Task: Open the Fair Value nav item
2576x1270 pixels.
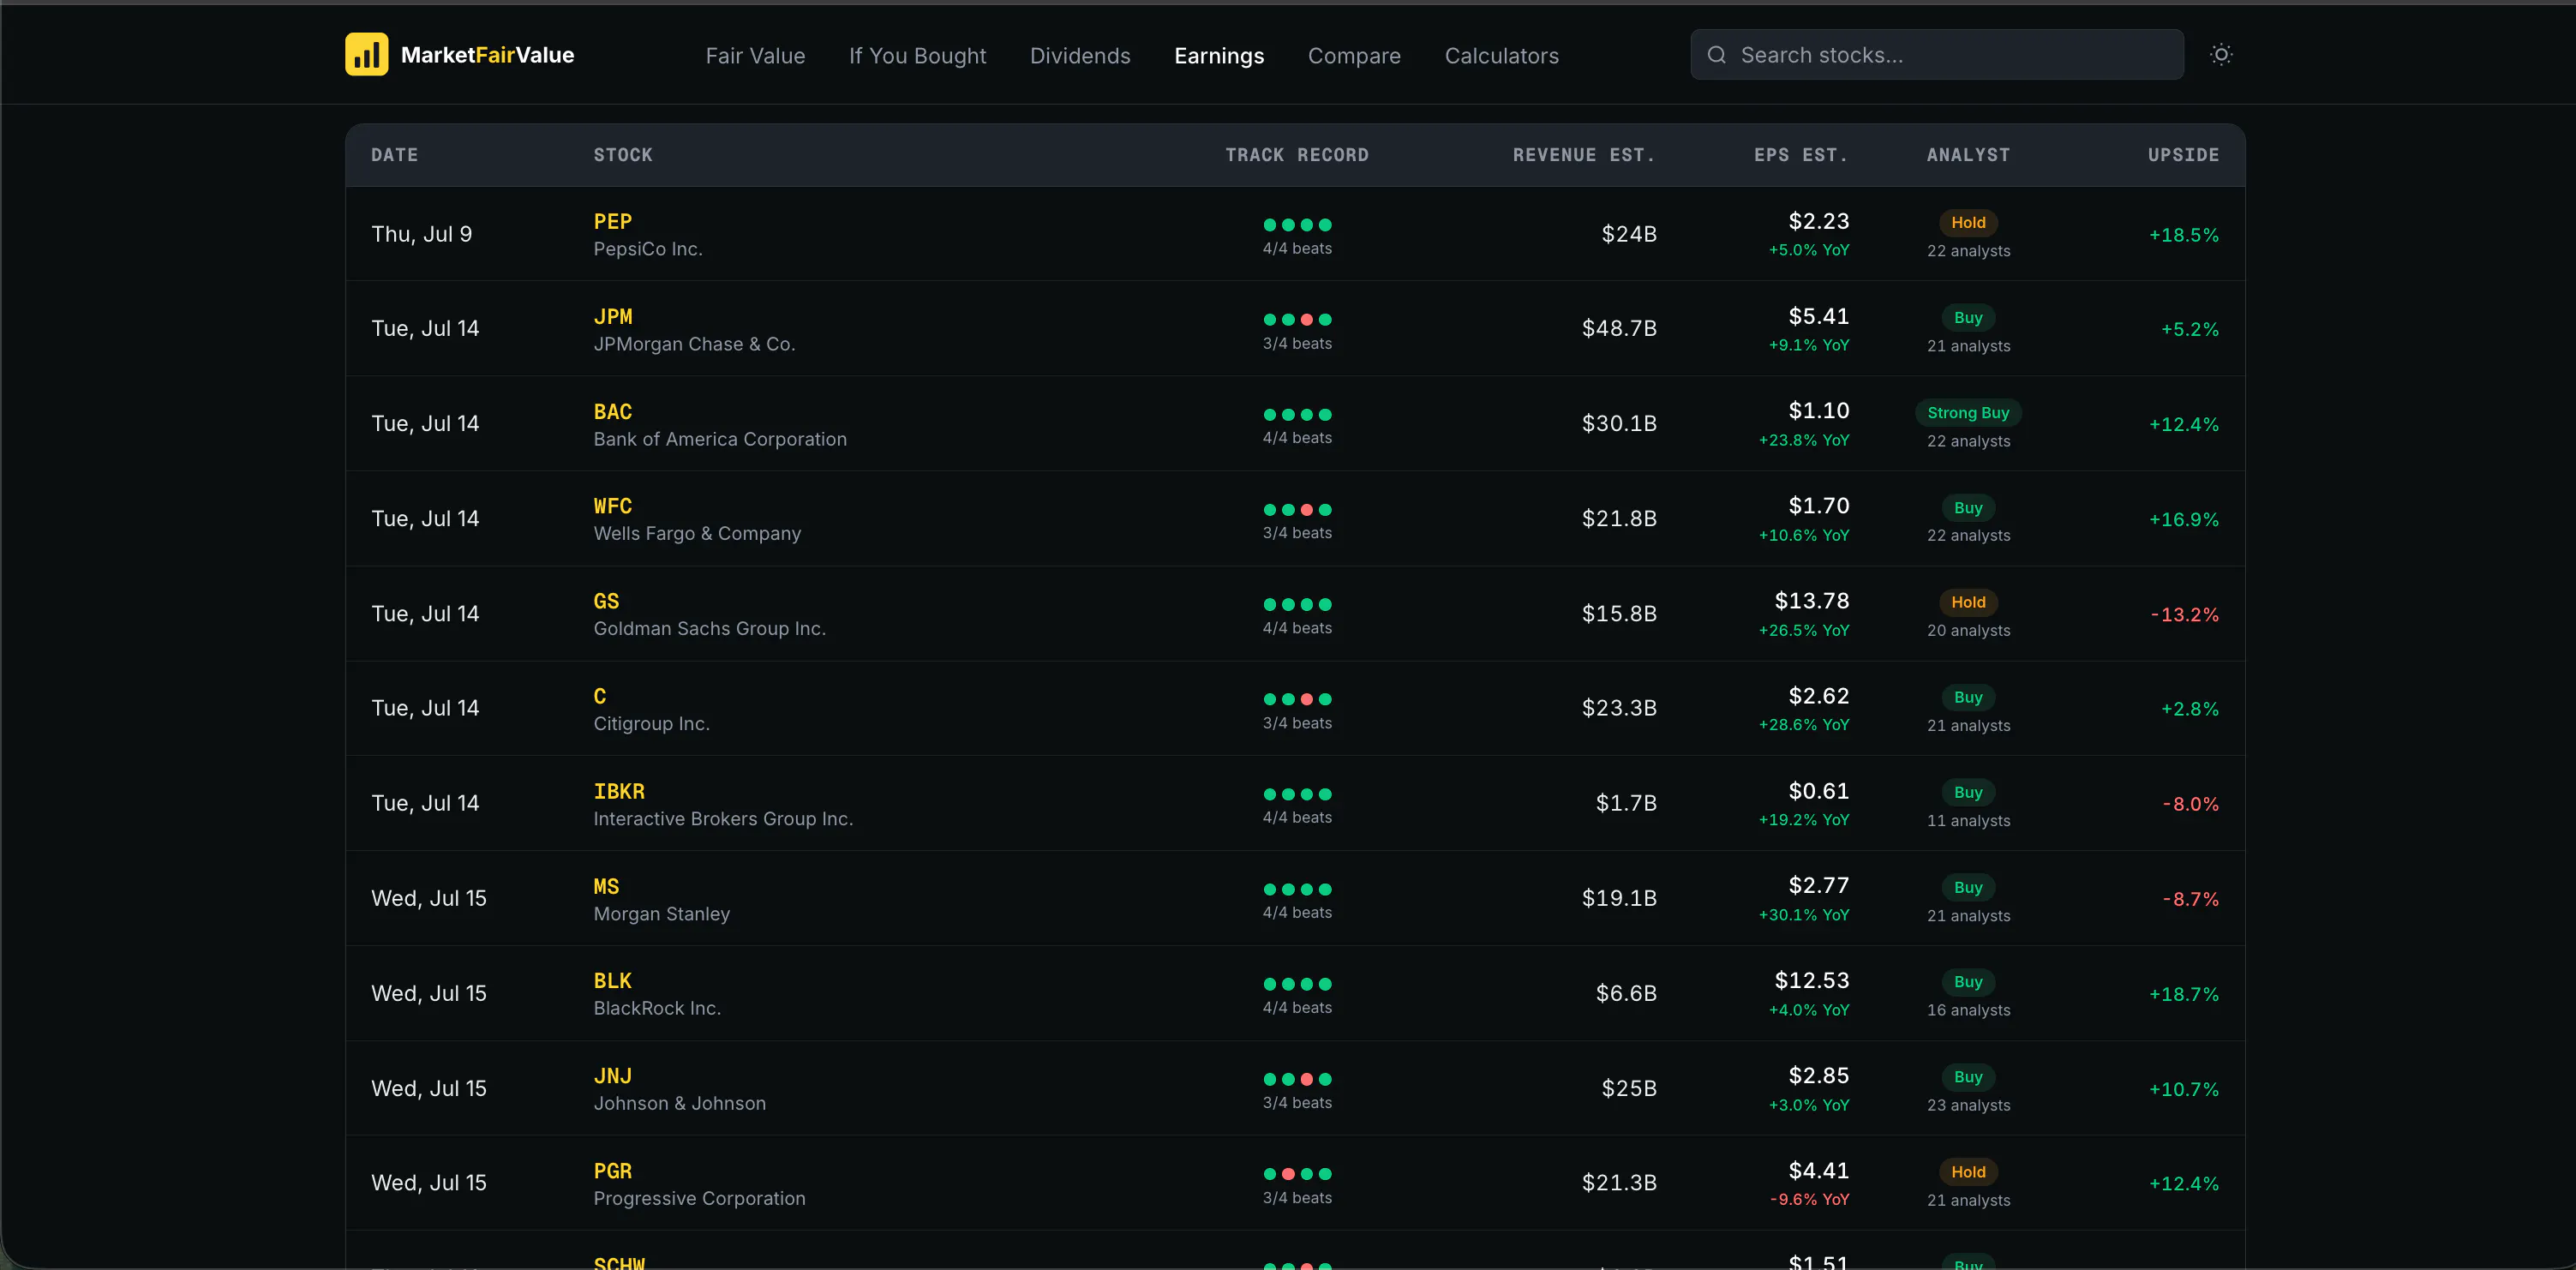Action: point(755,56)
